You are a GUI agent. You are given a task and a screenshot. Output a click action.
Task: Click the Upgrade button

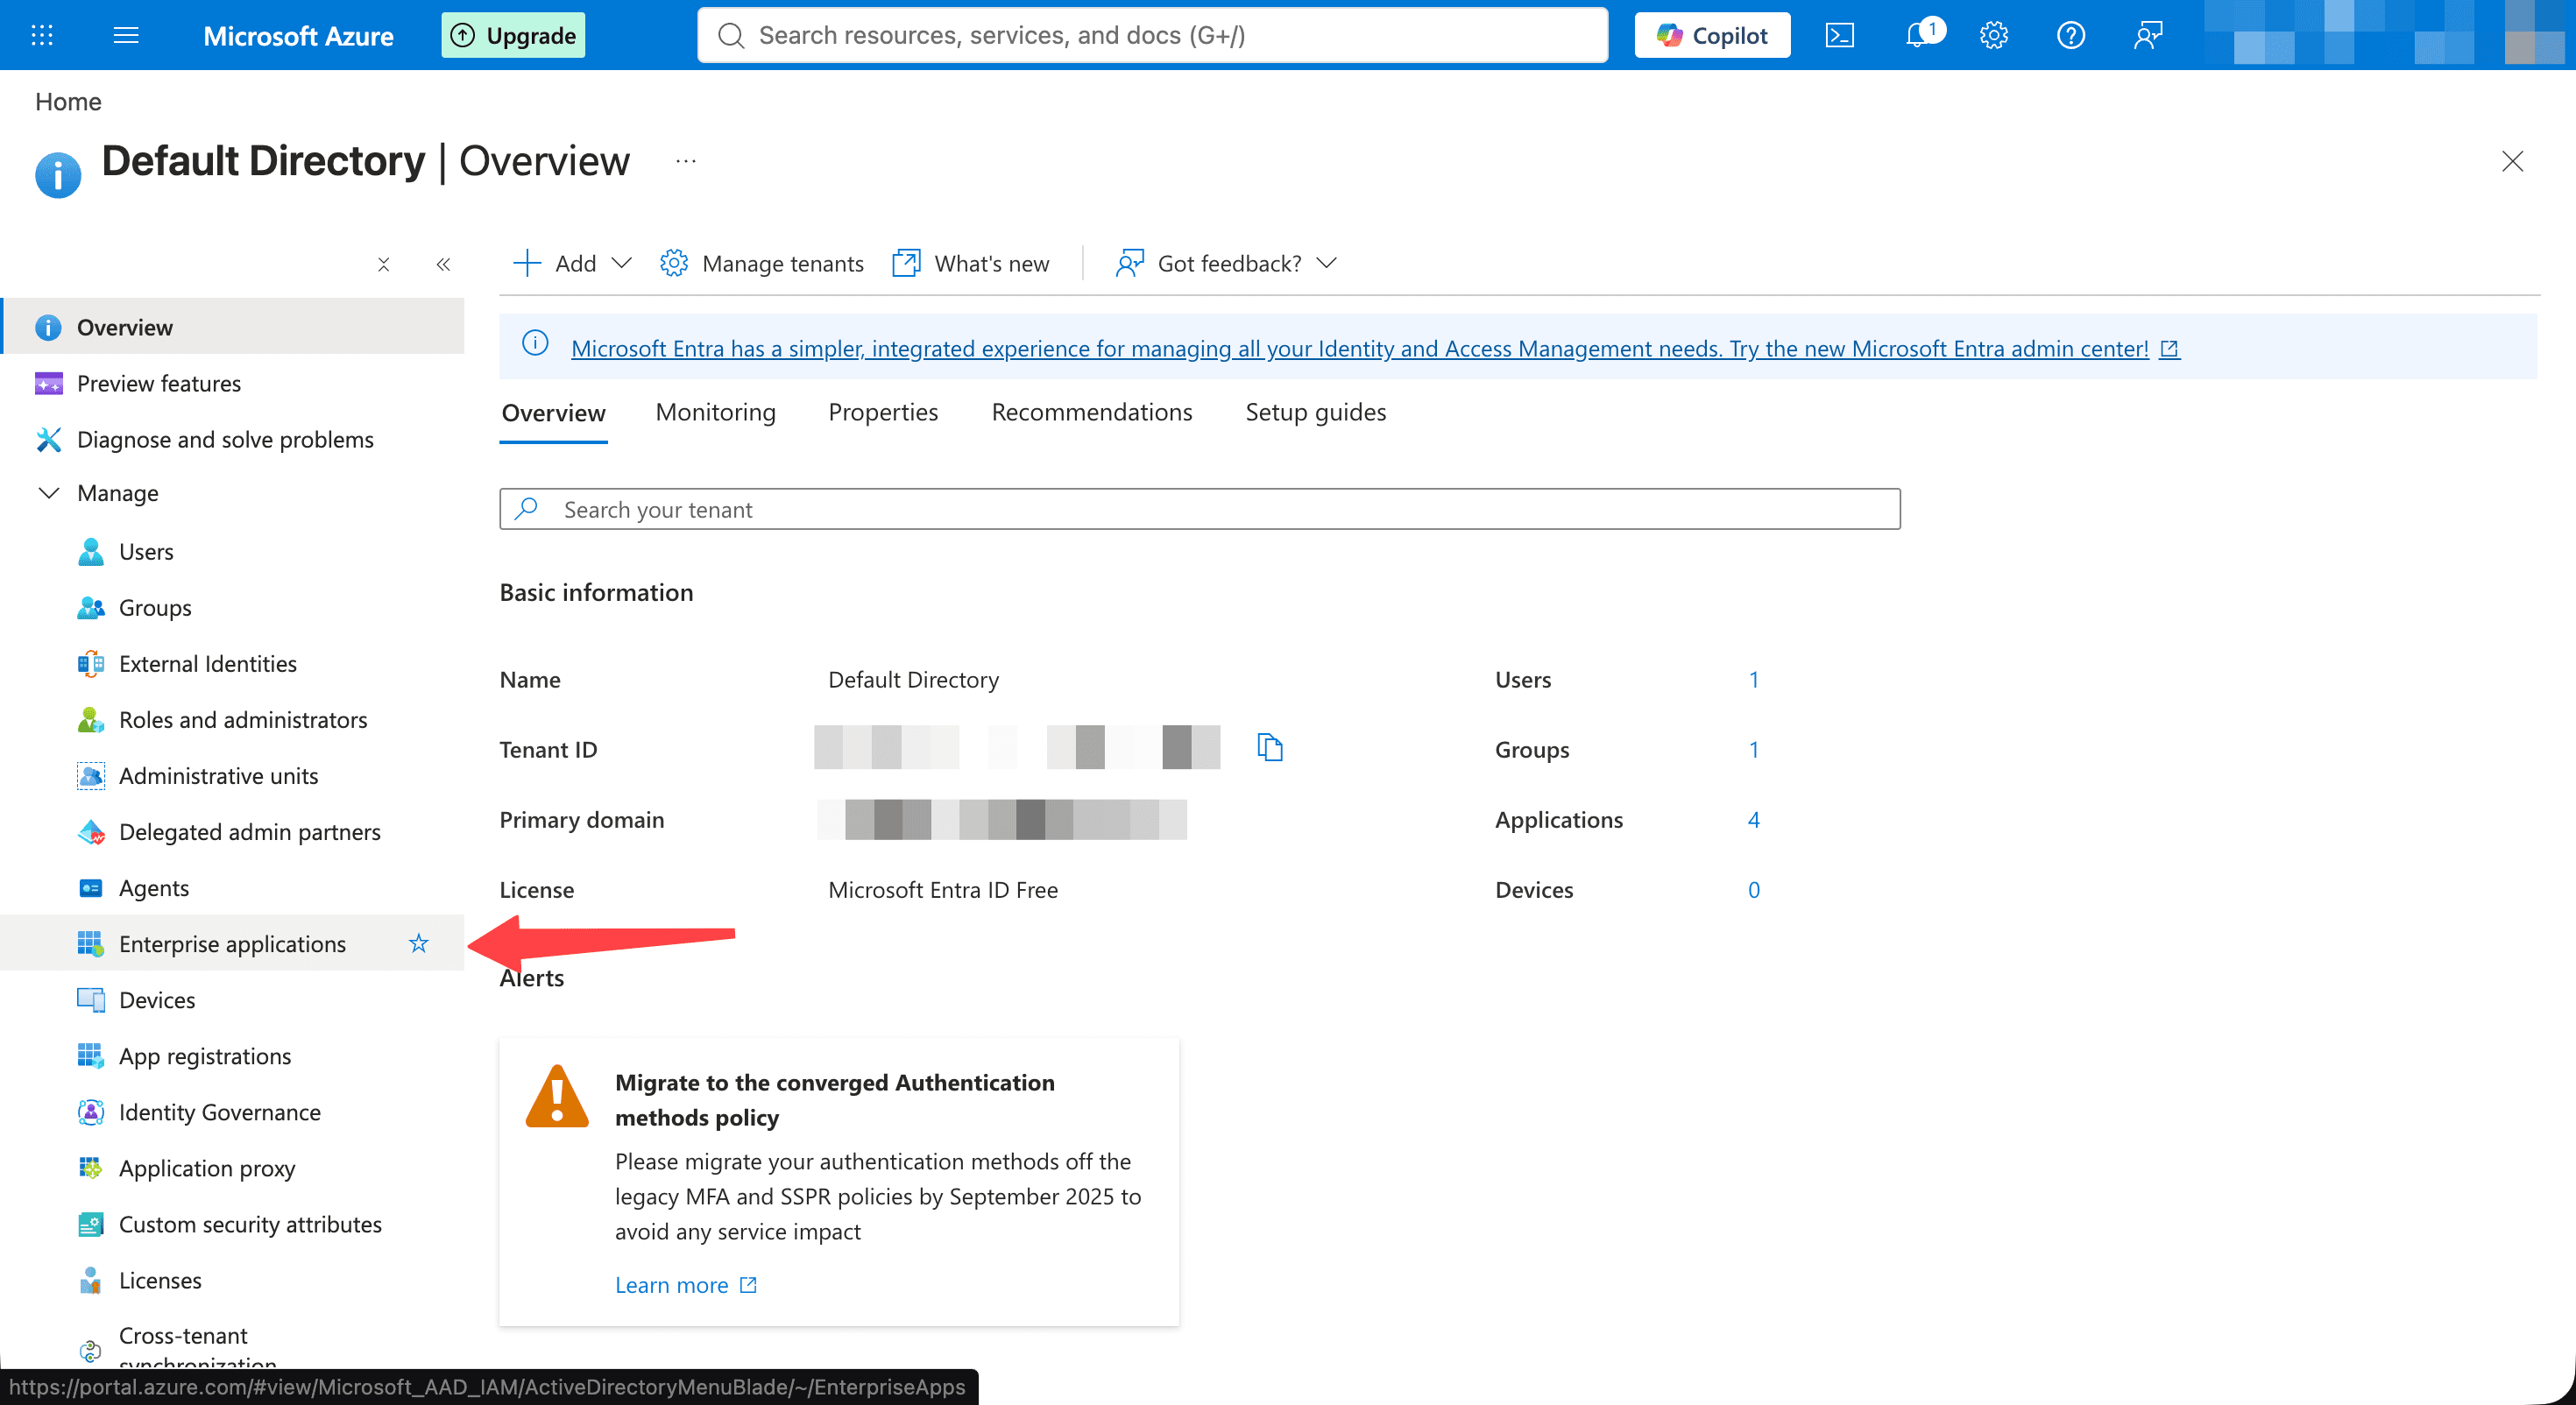click(x=513, y=35)
